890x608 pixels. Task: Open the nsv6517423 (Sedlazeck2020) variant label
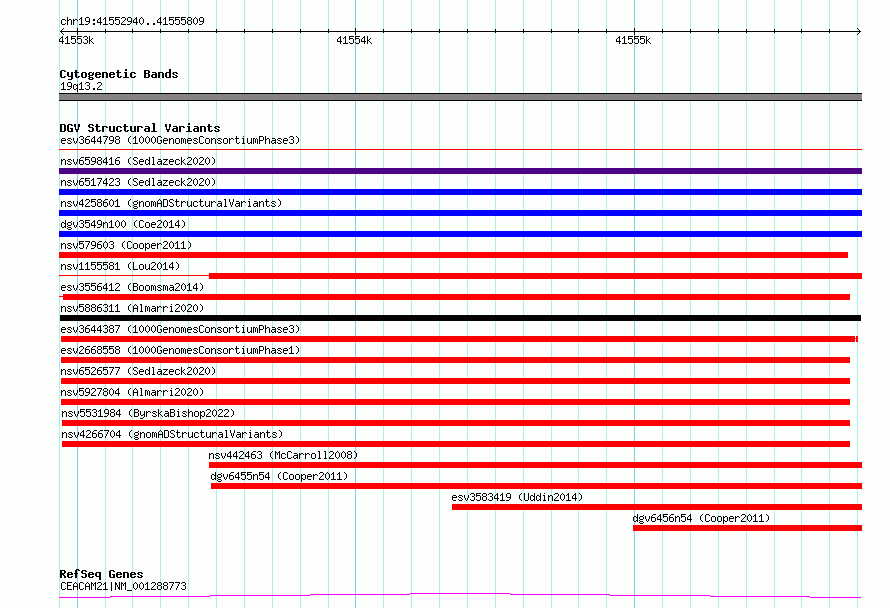coord(138,182)
